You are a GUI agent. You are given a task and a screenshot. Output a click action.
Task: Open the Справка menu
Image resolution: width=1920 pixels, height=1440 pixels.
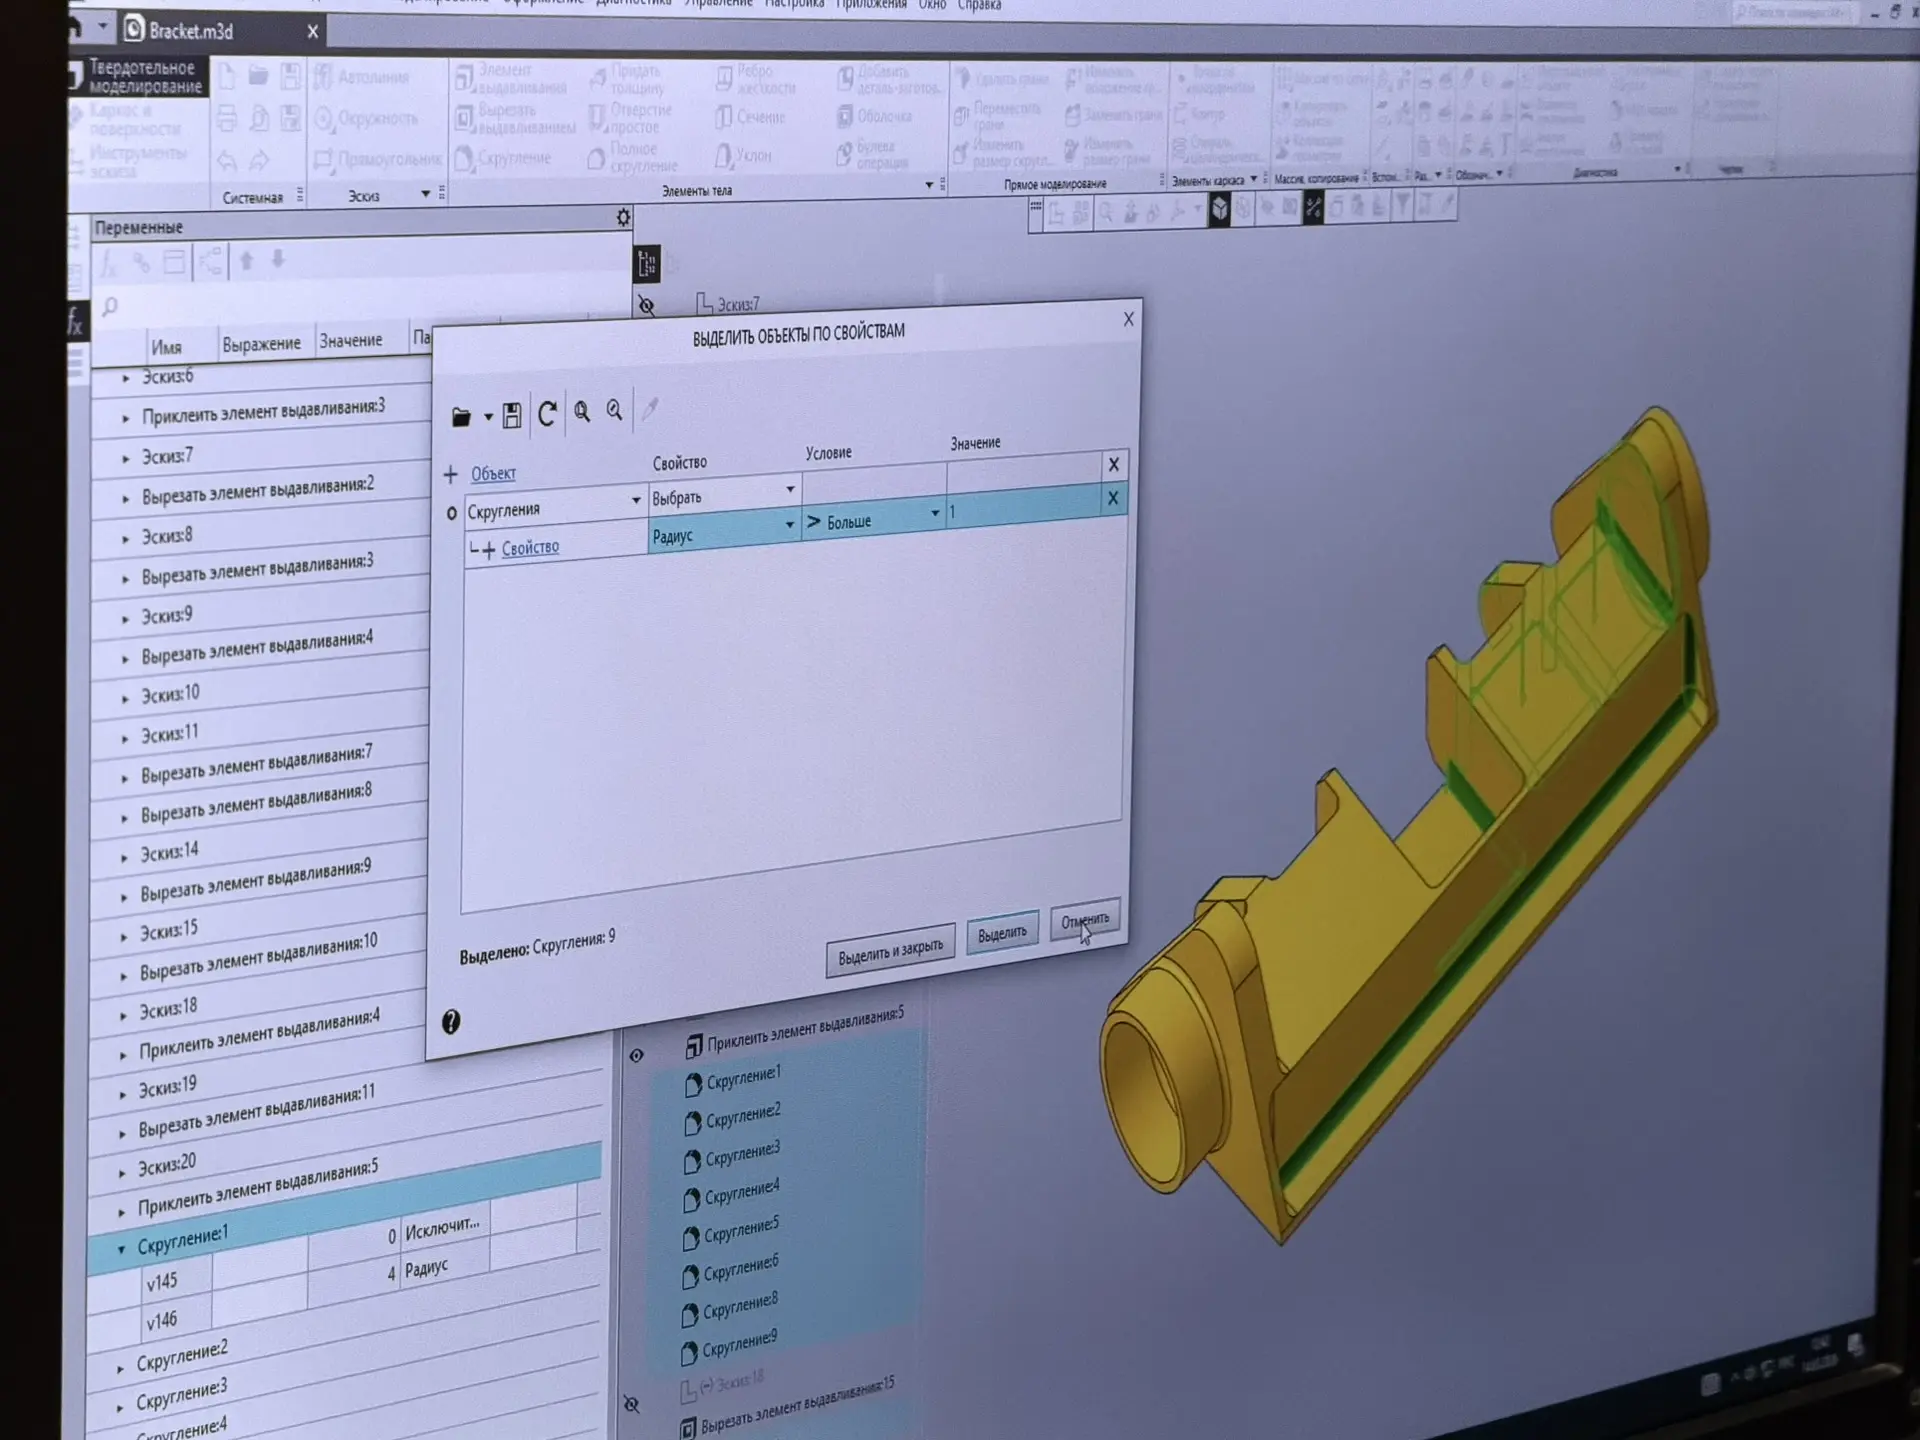coord(979,5)
